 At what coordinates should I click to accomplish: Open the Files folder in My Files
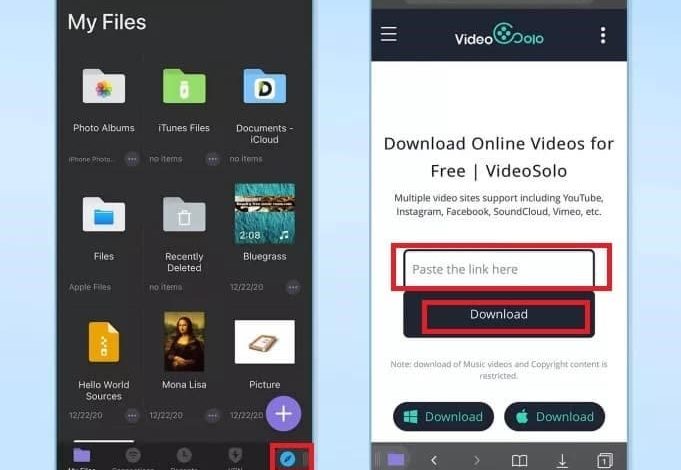coord(104,215)
